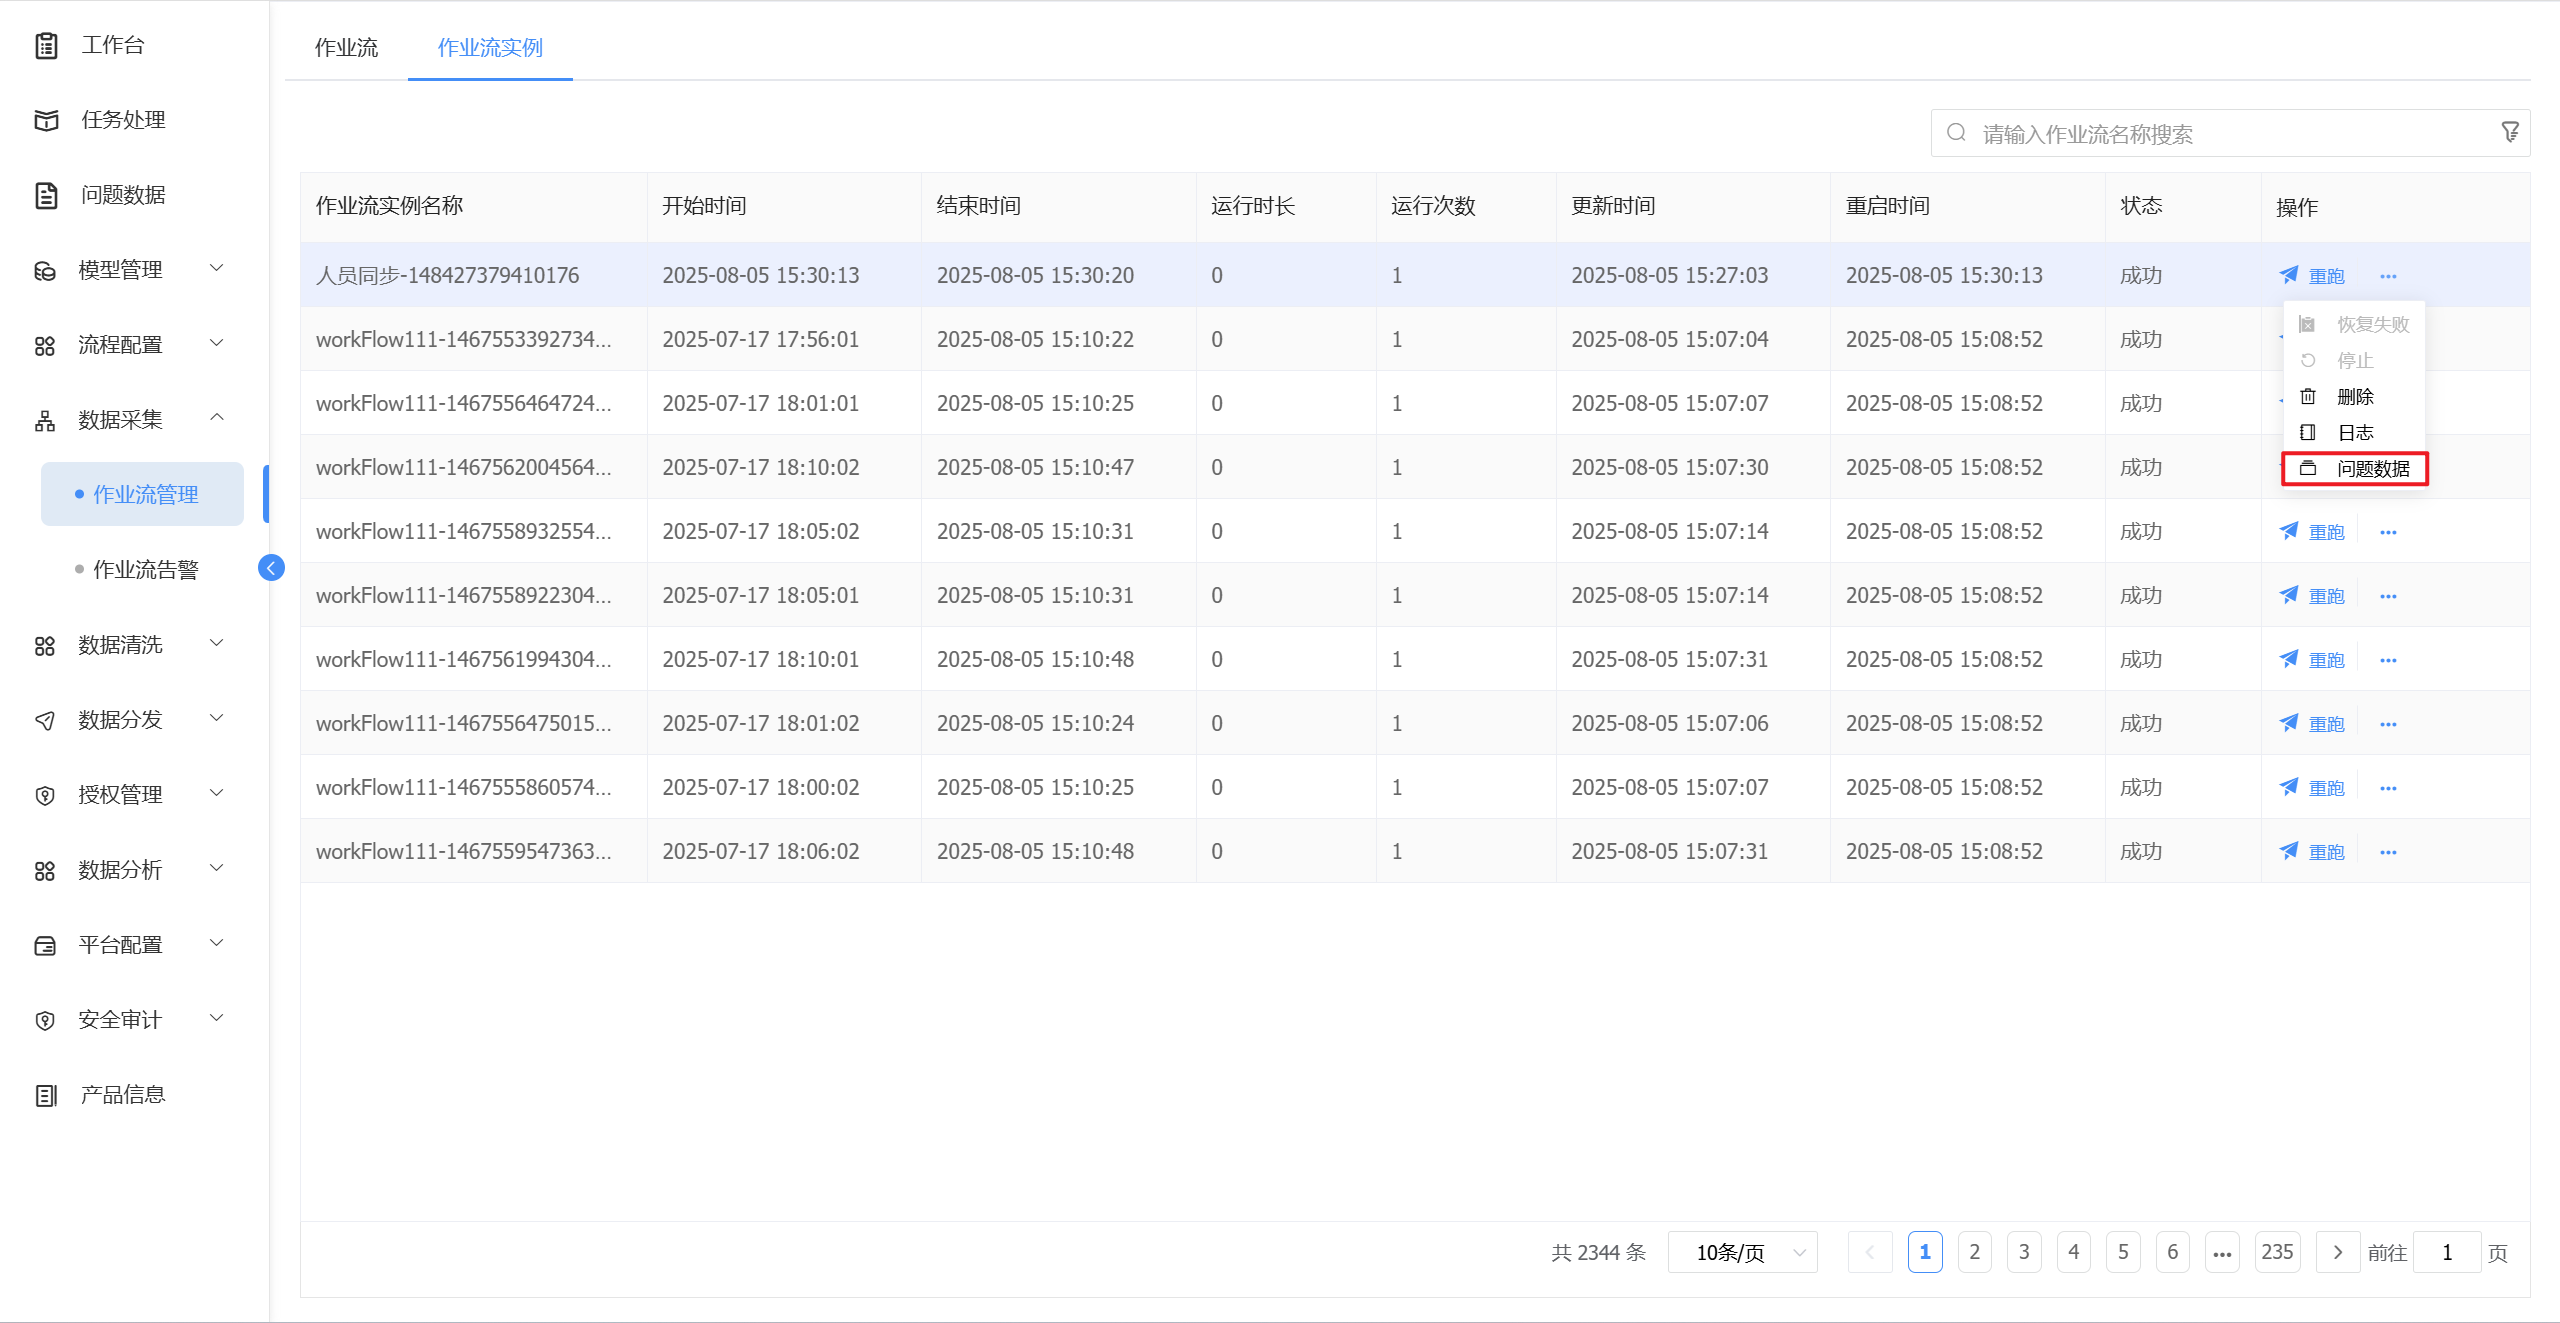The height and width of the screenshot is (1323, 2560).
Task: Click 重跑 link for the 人员同步 row
Action: (2326, 276)
